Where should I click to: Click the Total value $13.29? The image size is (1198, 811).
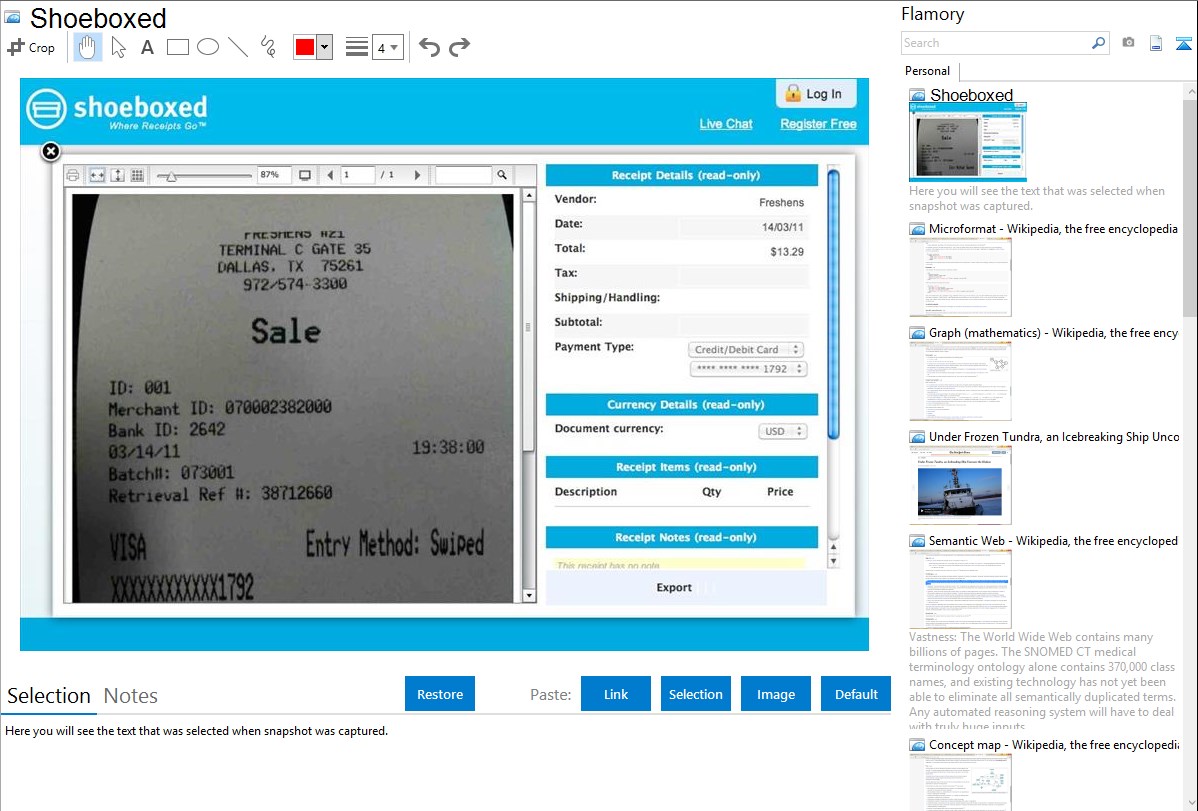(787, 251)
